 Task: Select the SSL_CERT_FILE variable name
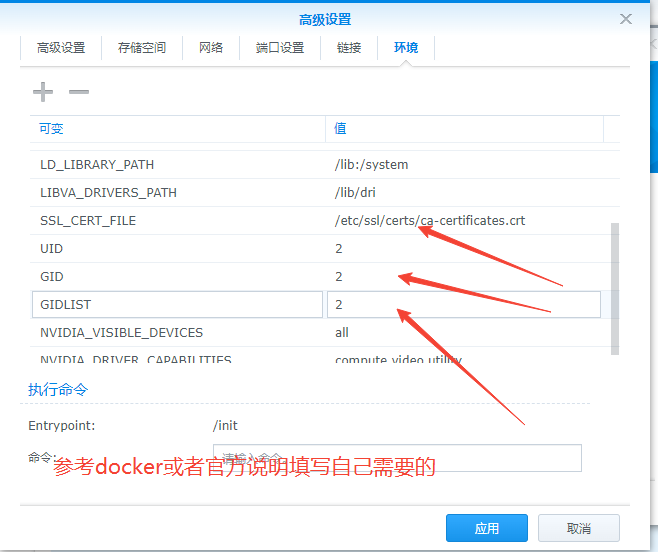(x=88, y=221)
